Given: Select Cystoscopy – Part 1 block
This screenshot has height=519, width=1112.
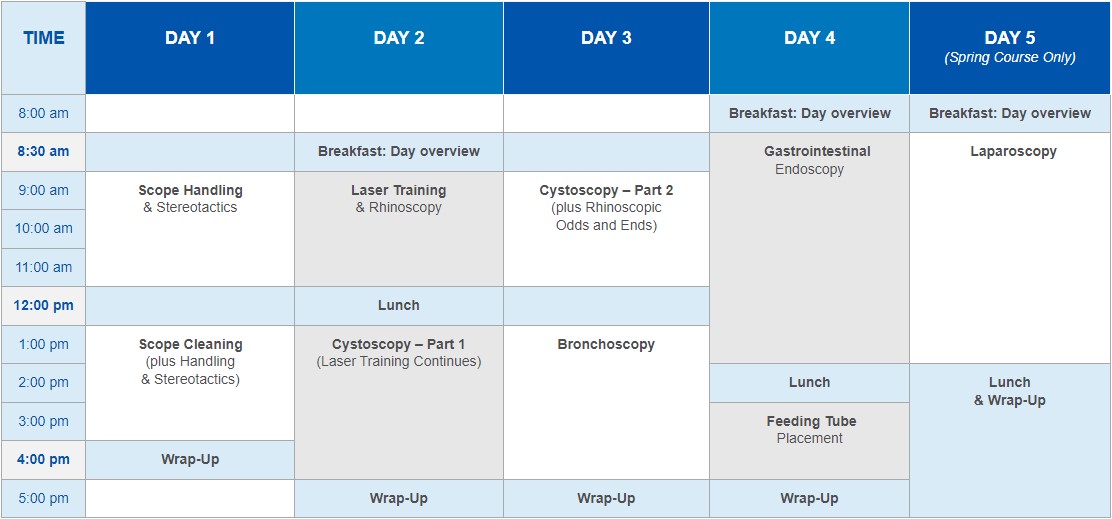Looking at the screenshot, I should [399, 403].
